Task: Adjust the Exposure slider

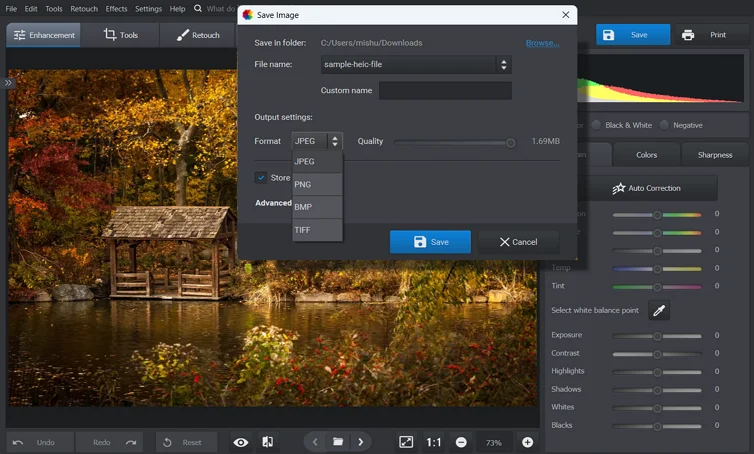Action: pos(657,336)
